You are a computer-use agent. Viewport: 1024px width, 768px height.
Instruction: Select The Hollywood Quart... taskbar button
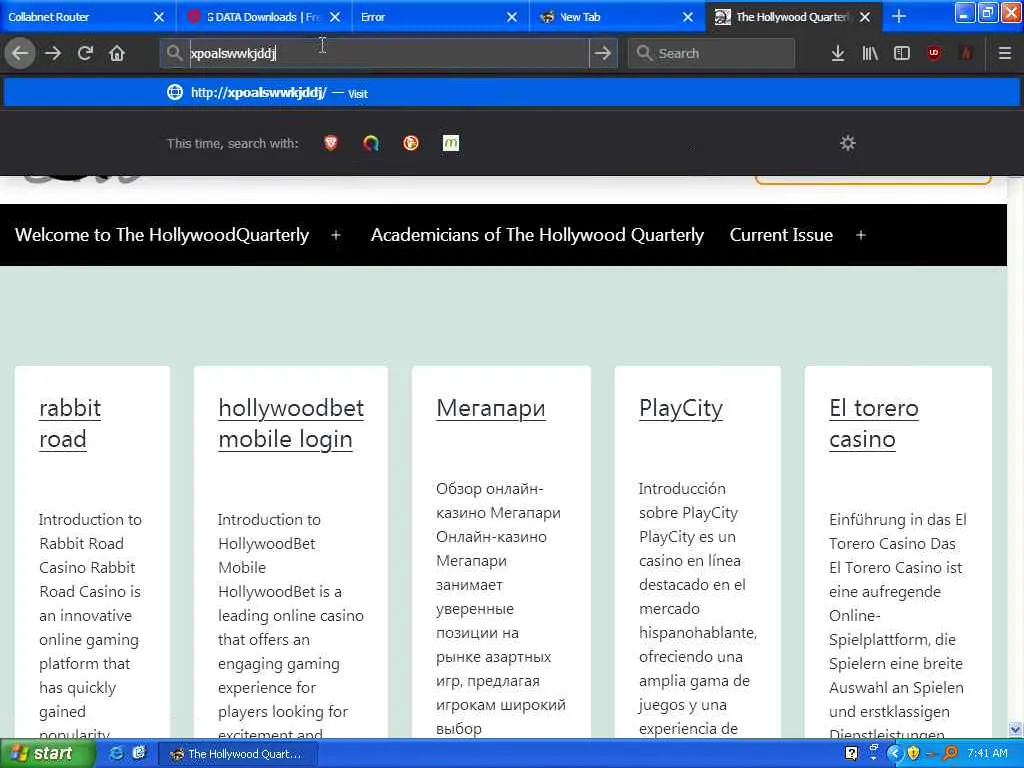click(238, 754)
